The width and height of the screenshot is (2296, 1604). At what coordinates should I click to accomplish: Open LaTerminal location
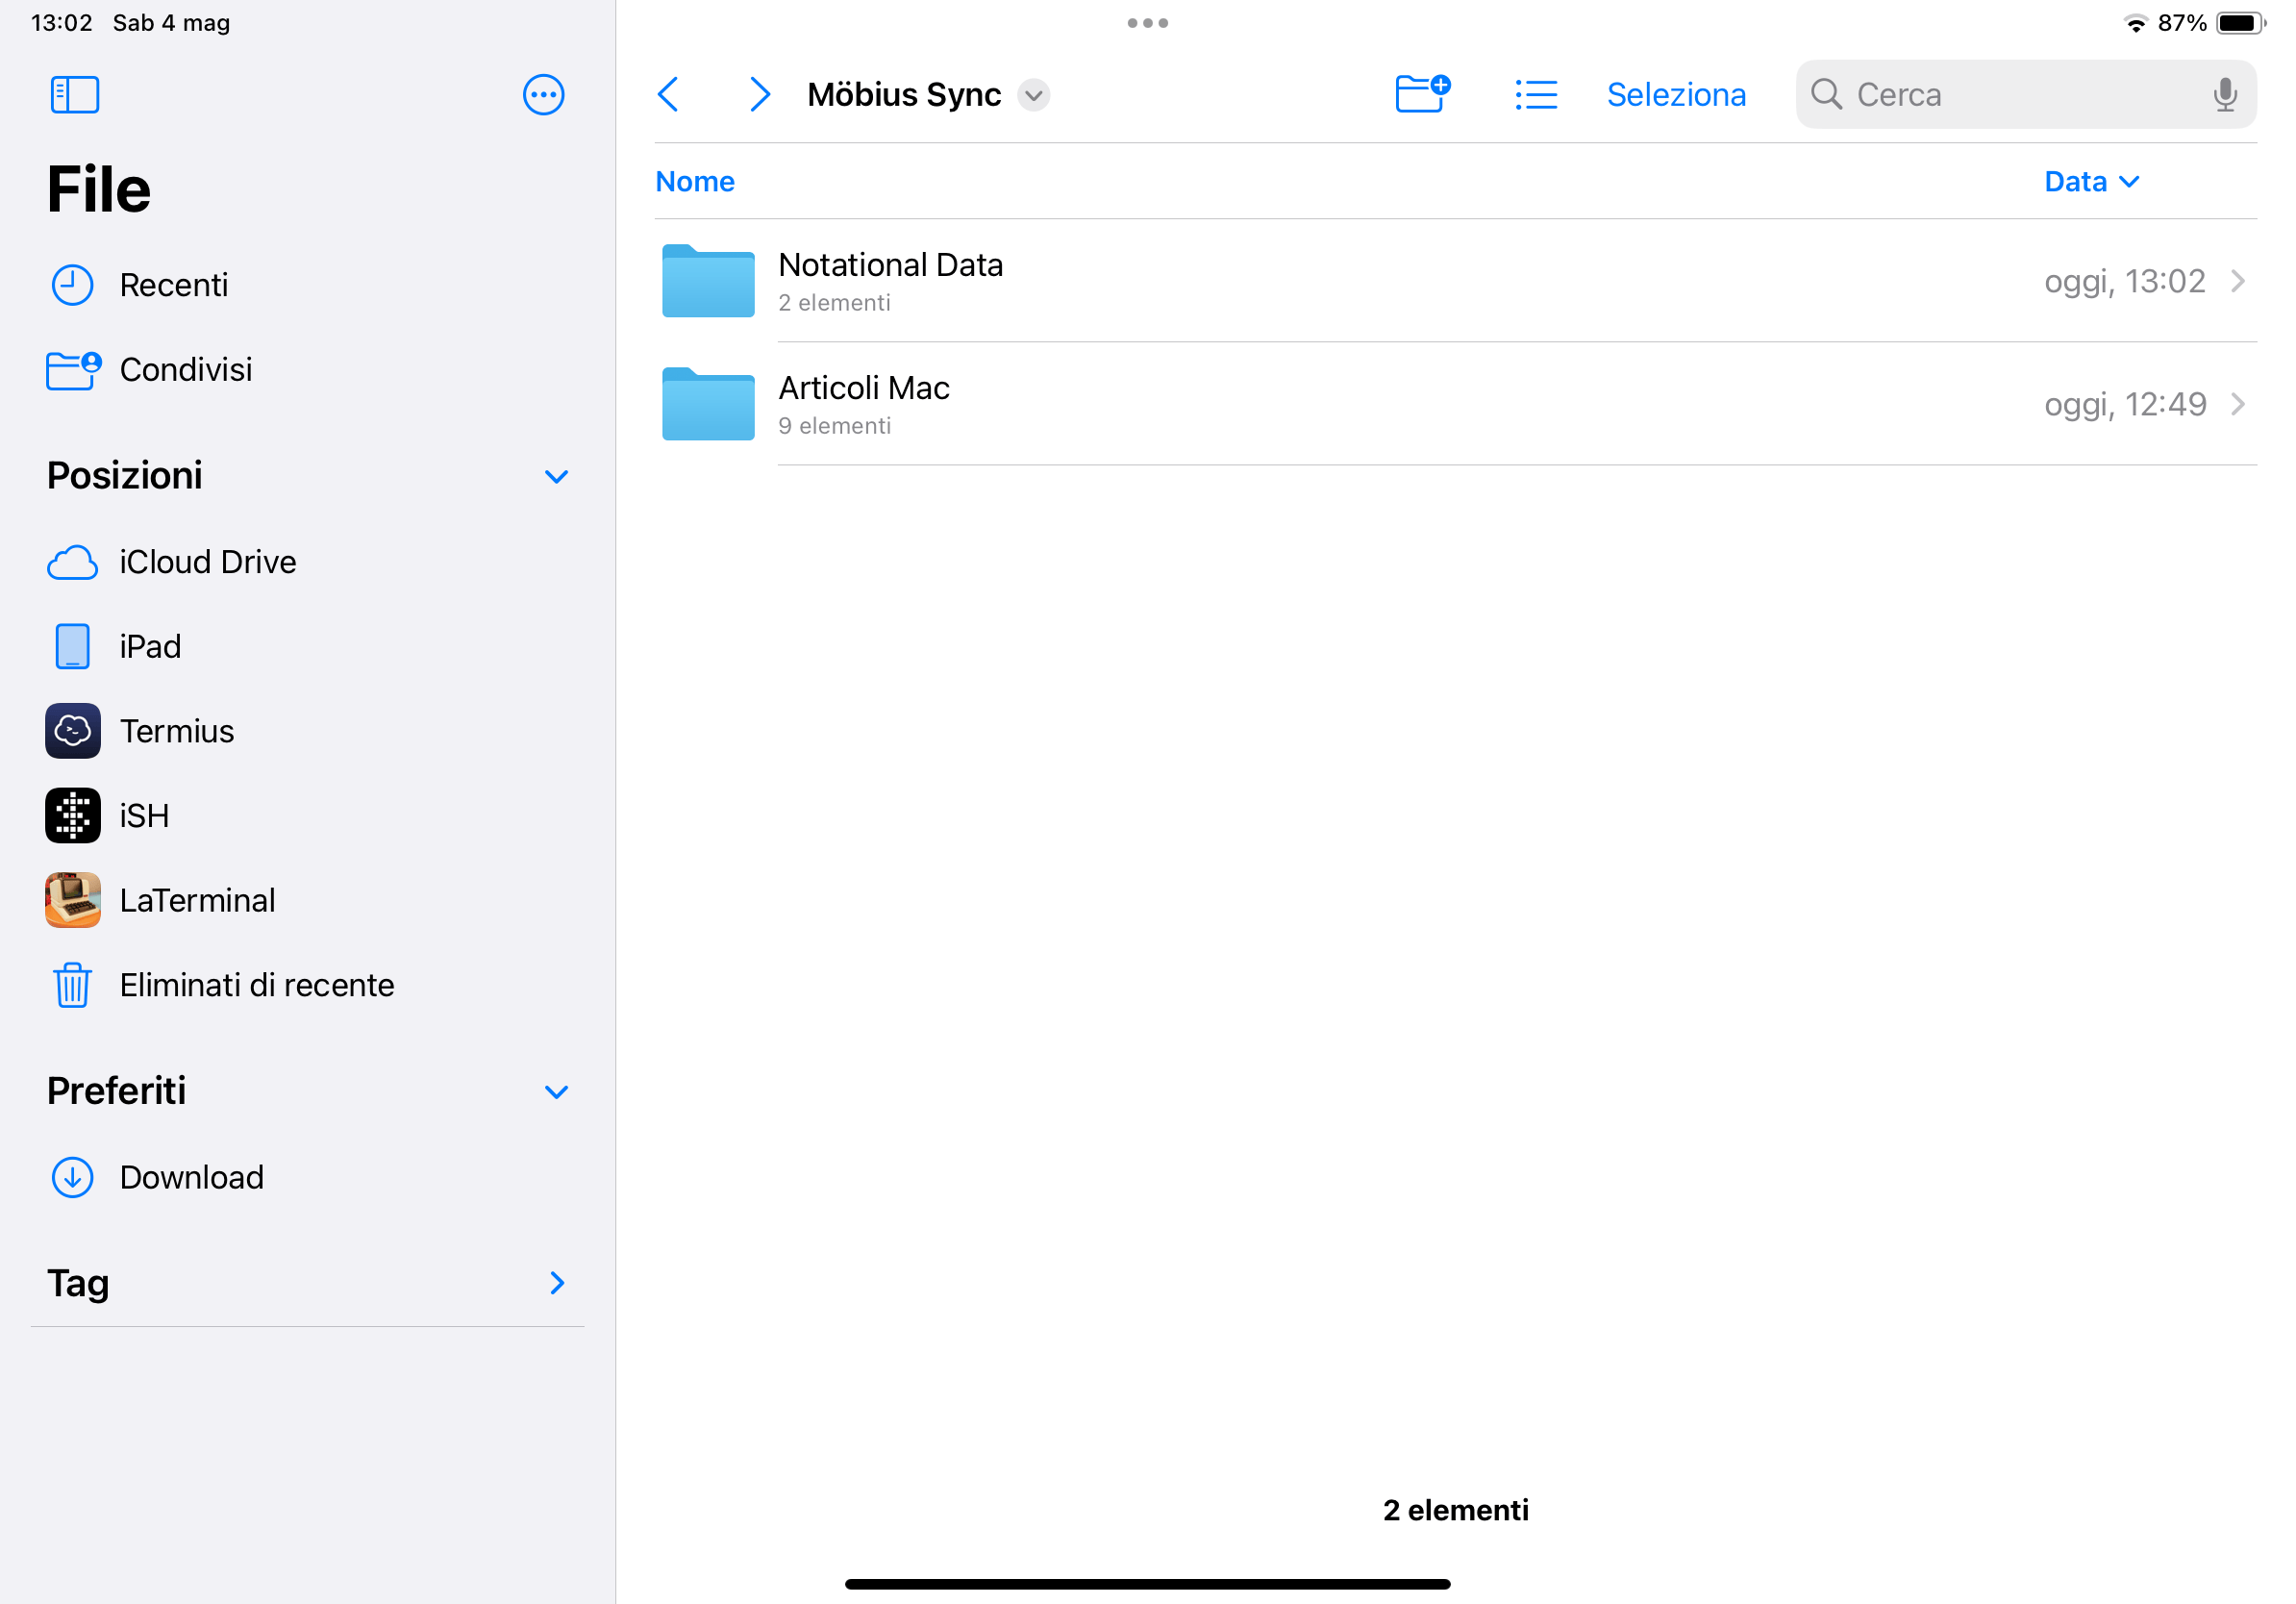pyautogui.click(x=197, y=900)
